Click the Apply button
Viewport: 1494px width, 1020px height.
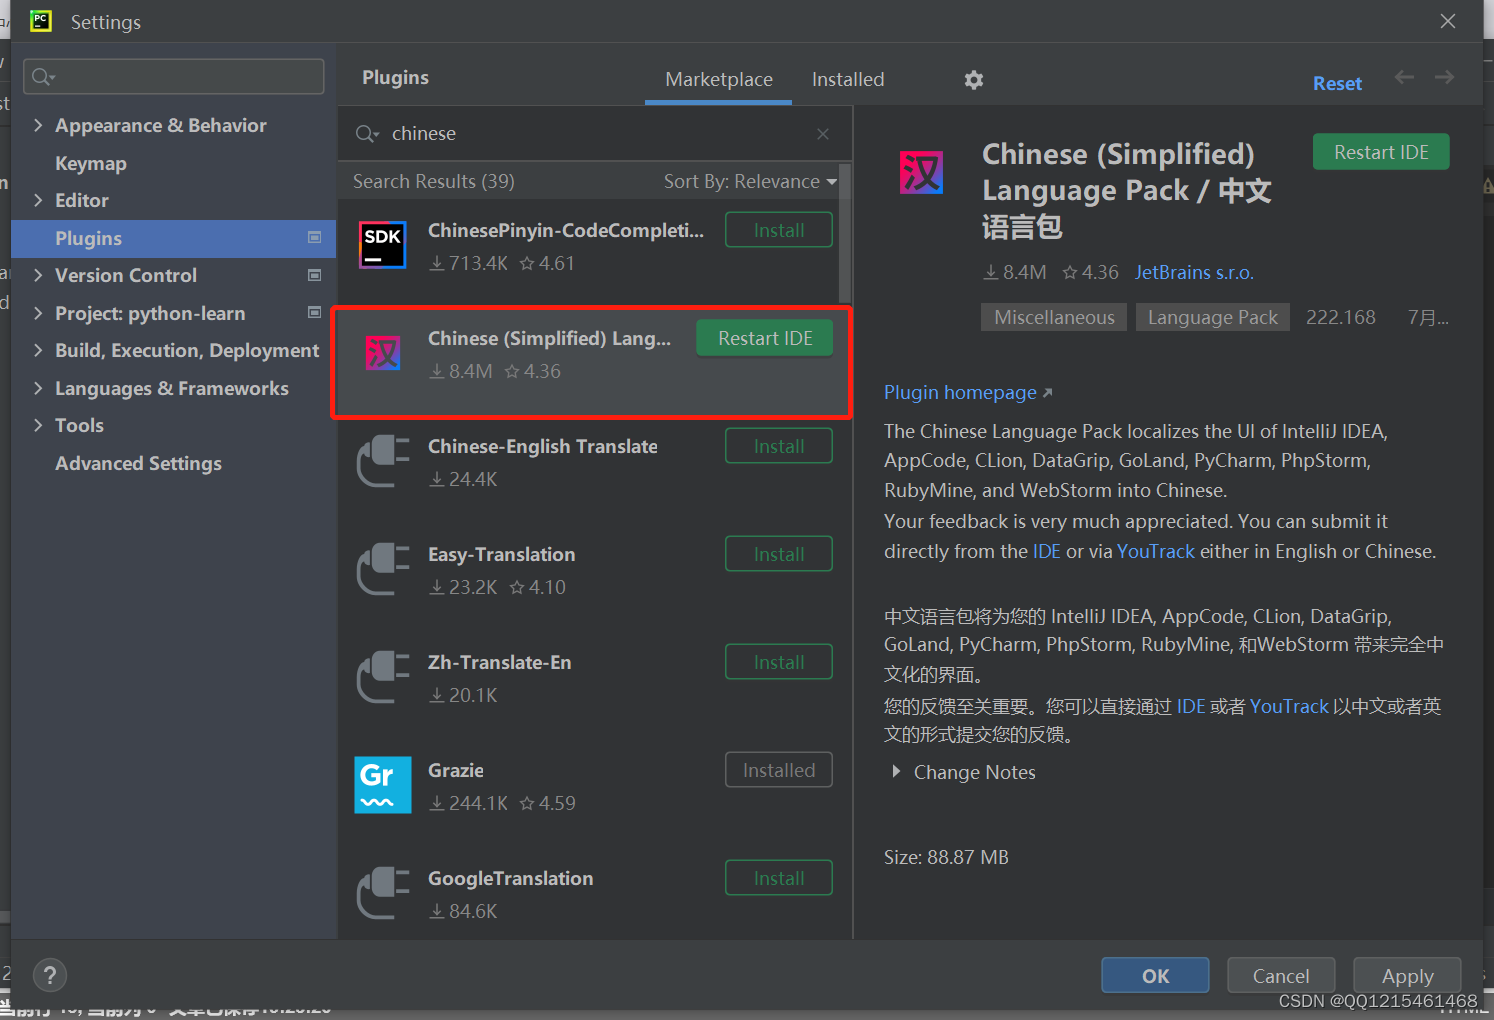pos(1407,975)
